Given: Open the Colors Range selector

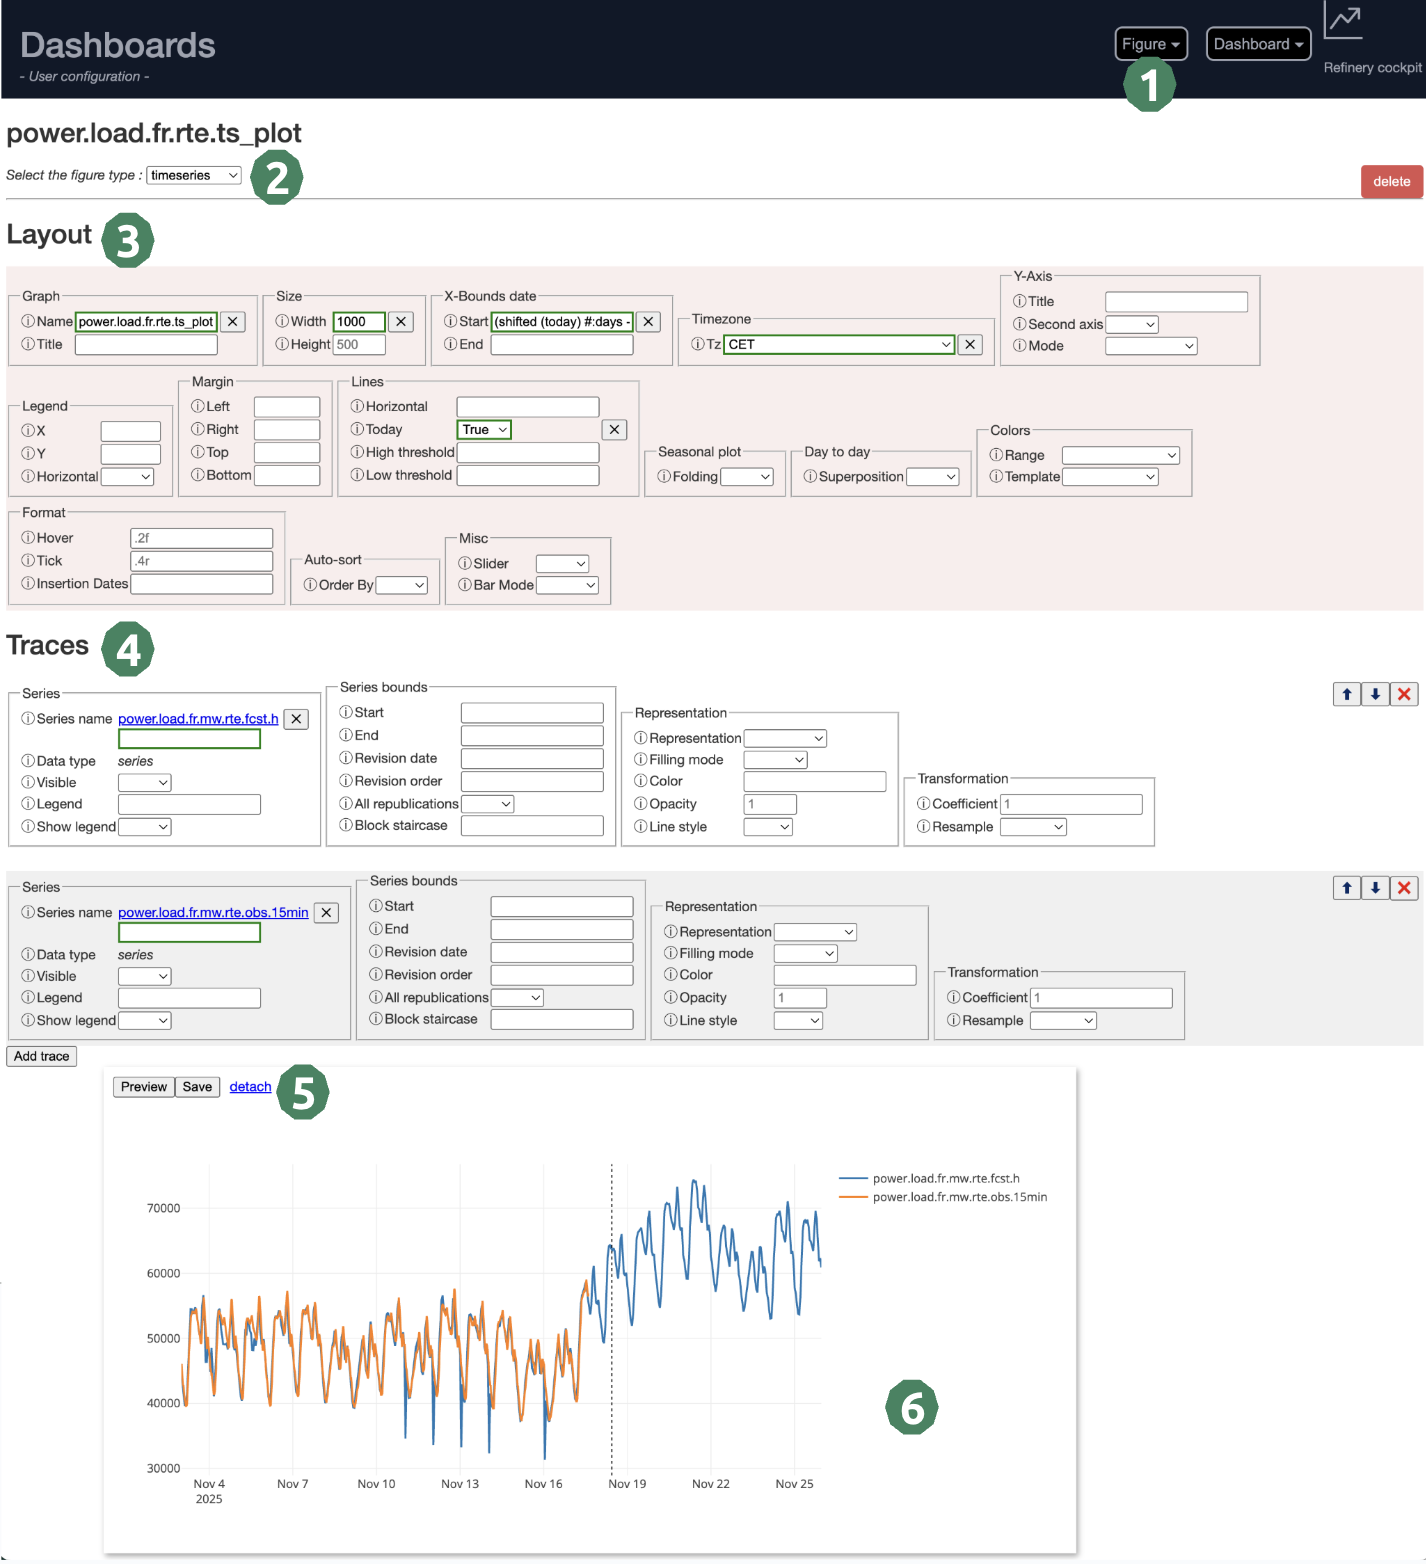Looking at the screenshot, I should point(1120,456).
